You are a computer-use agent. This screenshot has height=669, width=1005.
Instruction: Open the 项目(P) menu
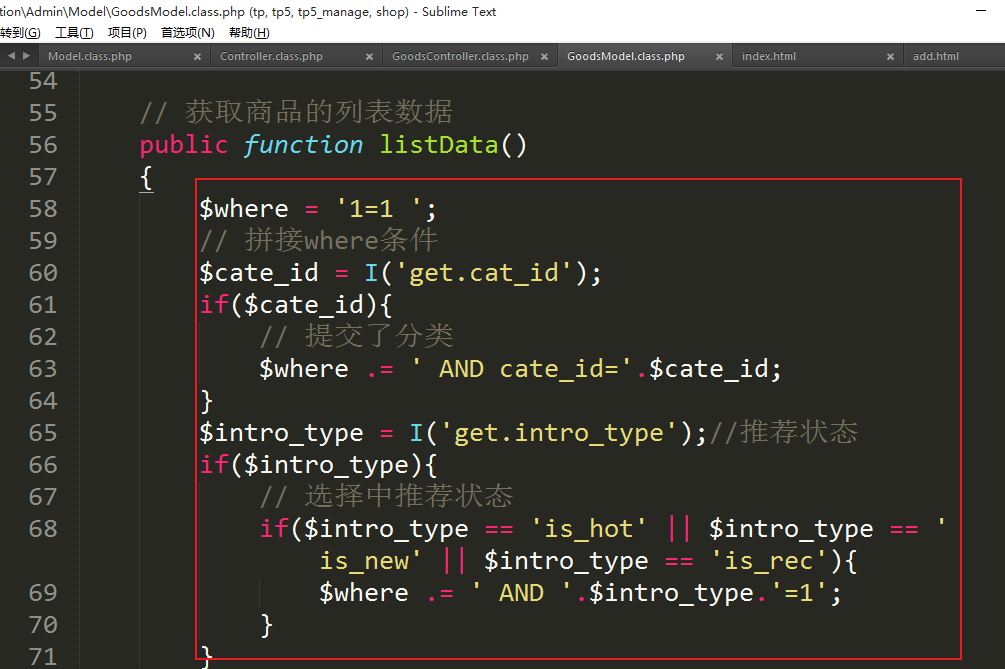point(127,33)
